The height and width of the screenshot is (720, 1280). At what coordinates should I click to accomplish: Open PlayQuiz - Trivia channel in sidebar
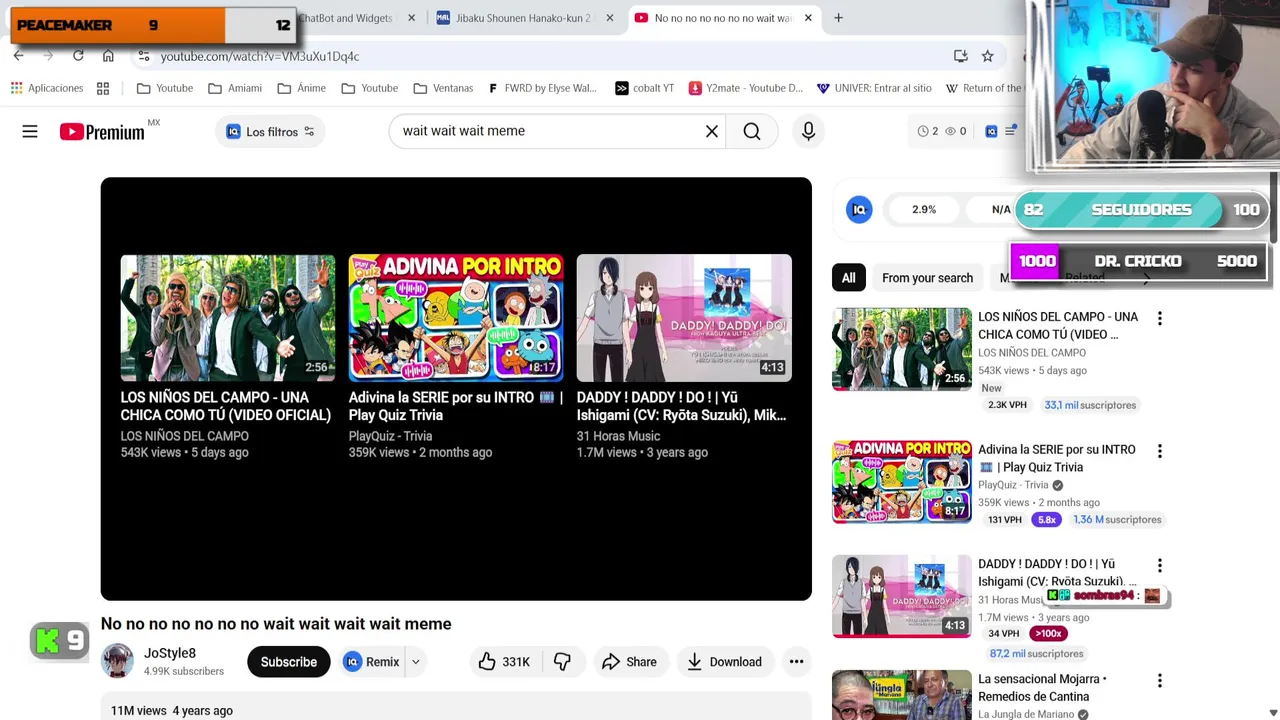click(1013, 485)
